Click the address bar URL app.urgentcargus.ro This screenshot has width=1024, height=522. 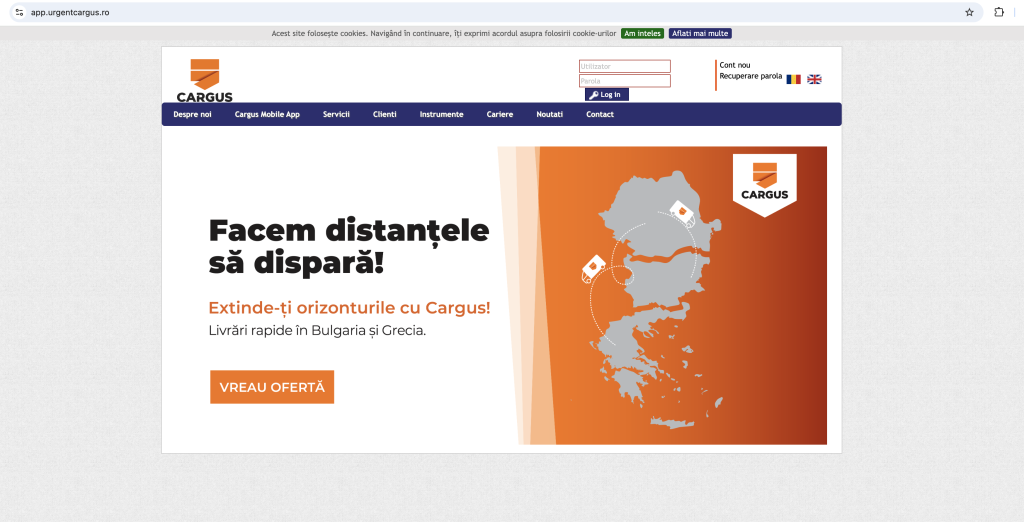click(x=70, y=12)
